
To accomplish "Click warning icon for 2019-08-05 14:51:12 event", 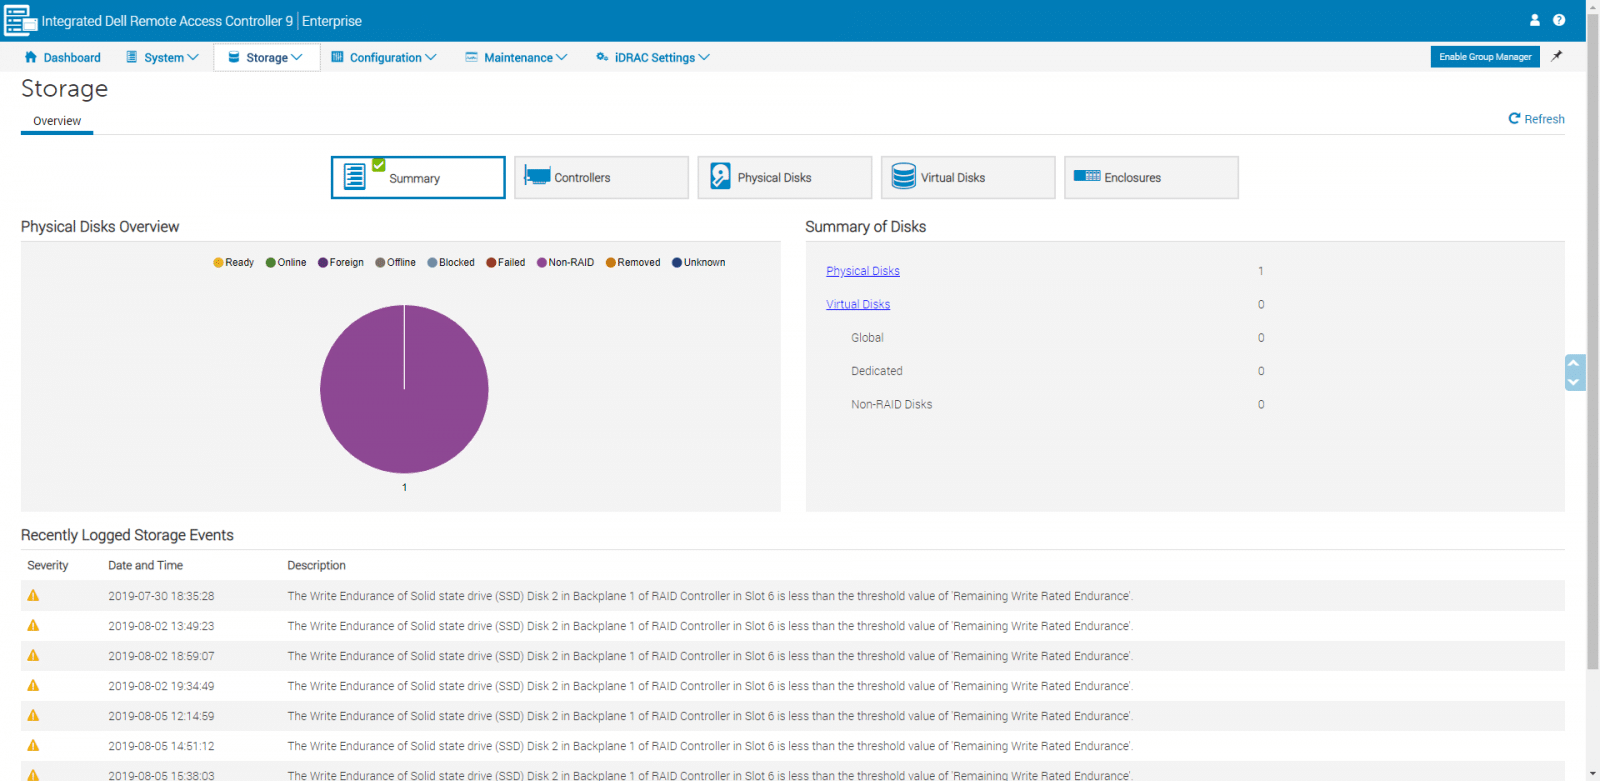I will click(33, 745).
